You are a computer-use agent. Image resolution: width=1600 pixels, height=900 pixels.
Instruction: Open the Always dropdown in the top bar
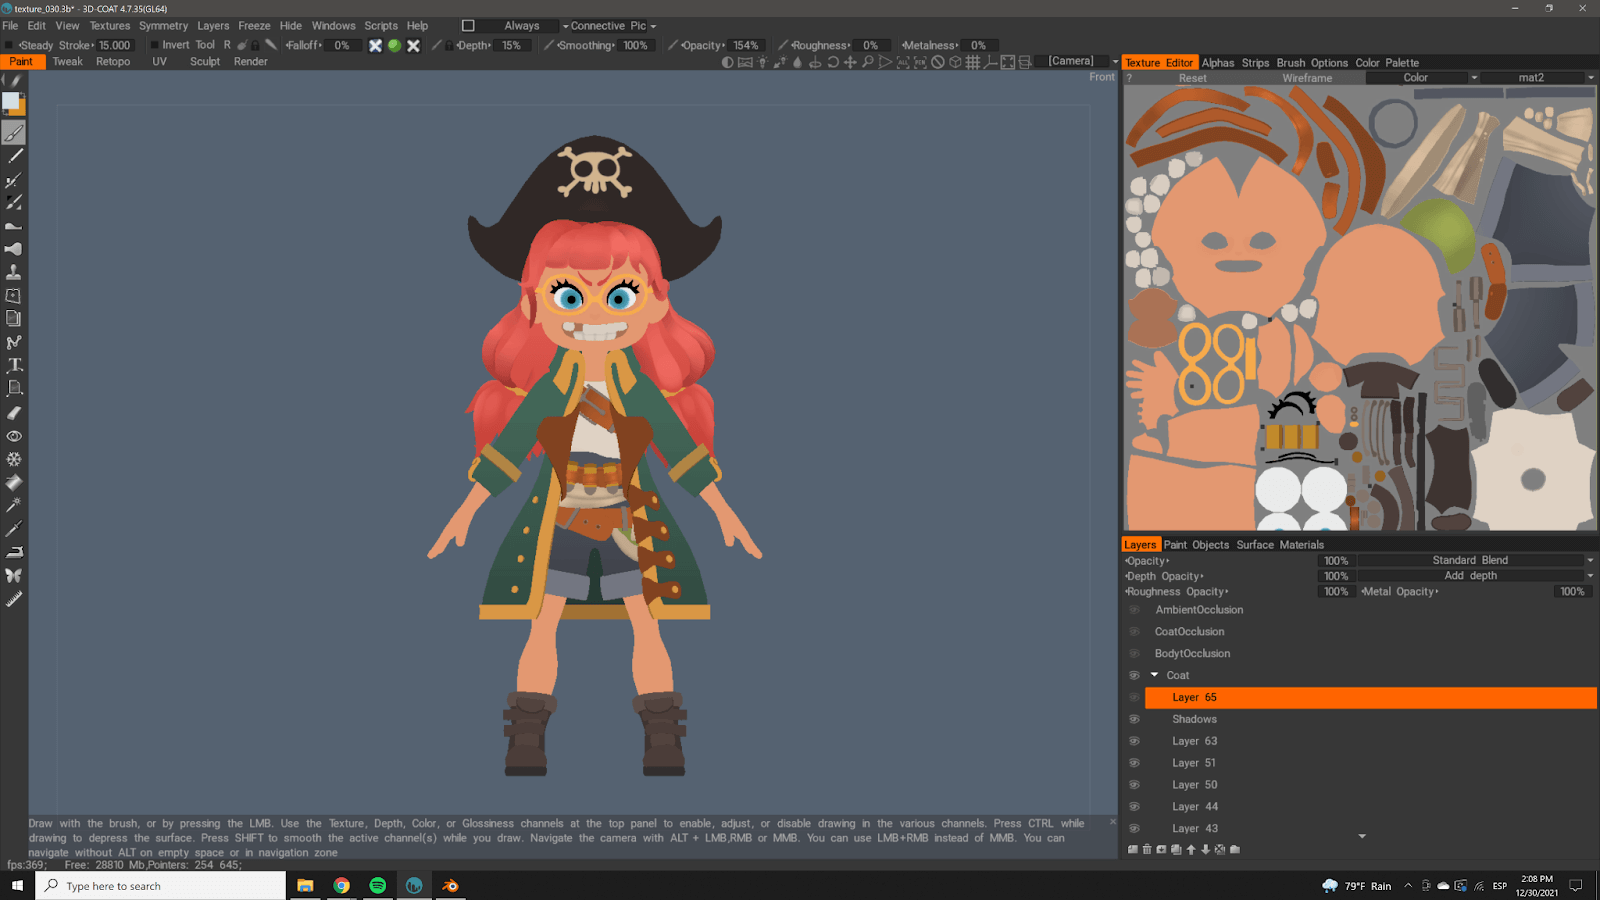(521, 26)
